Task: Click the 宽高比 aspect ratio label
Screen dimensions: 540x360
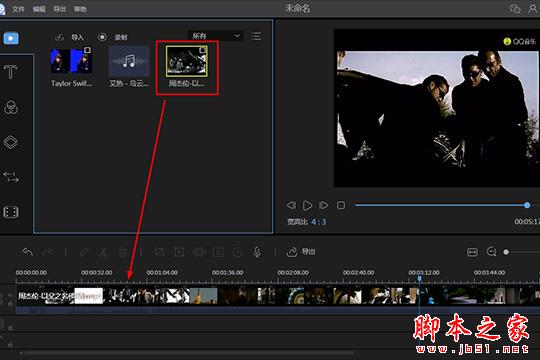Action: [x=297, y=222]
